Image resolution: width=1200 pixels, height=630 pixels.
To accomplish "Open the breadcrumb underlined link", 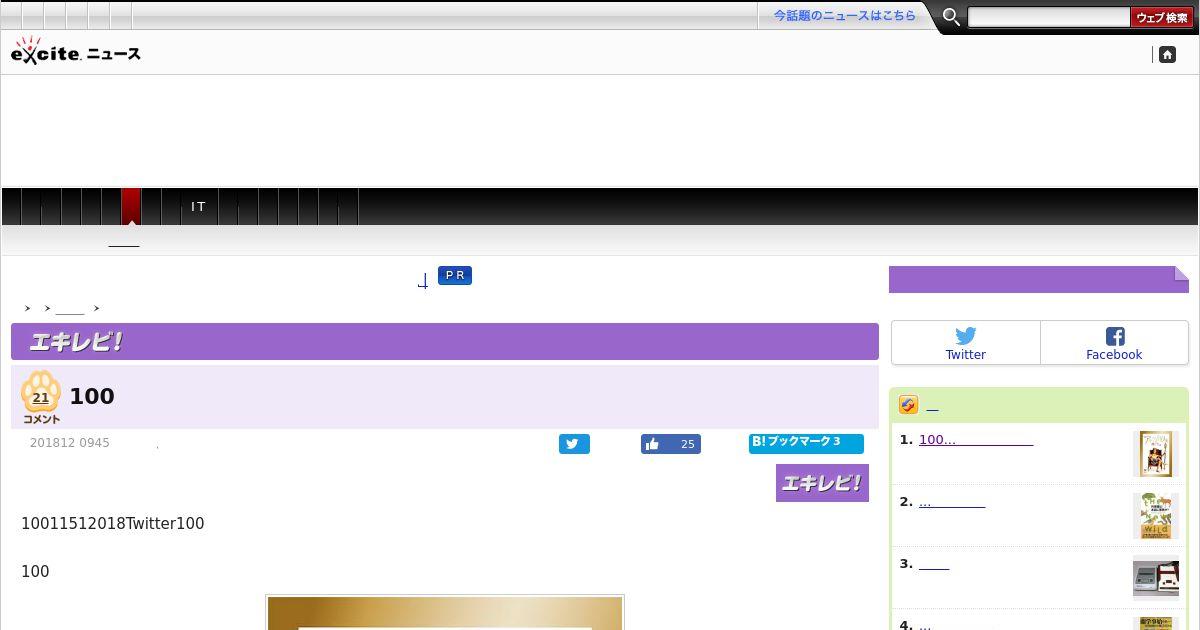I will coord(70,308).
